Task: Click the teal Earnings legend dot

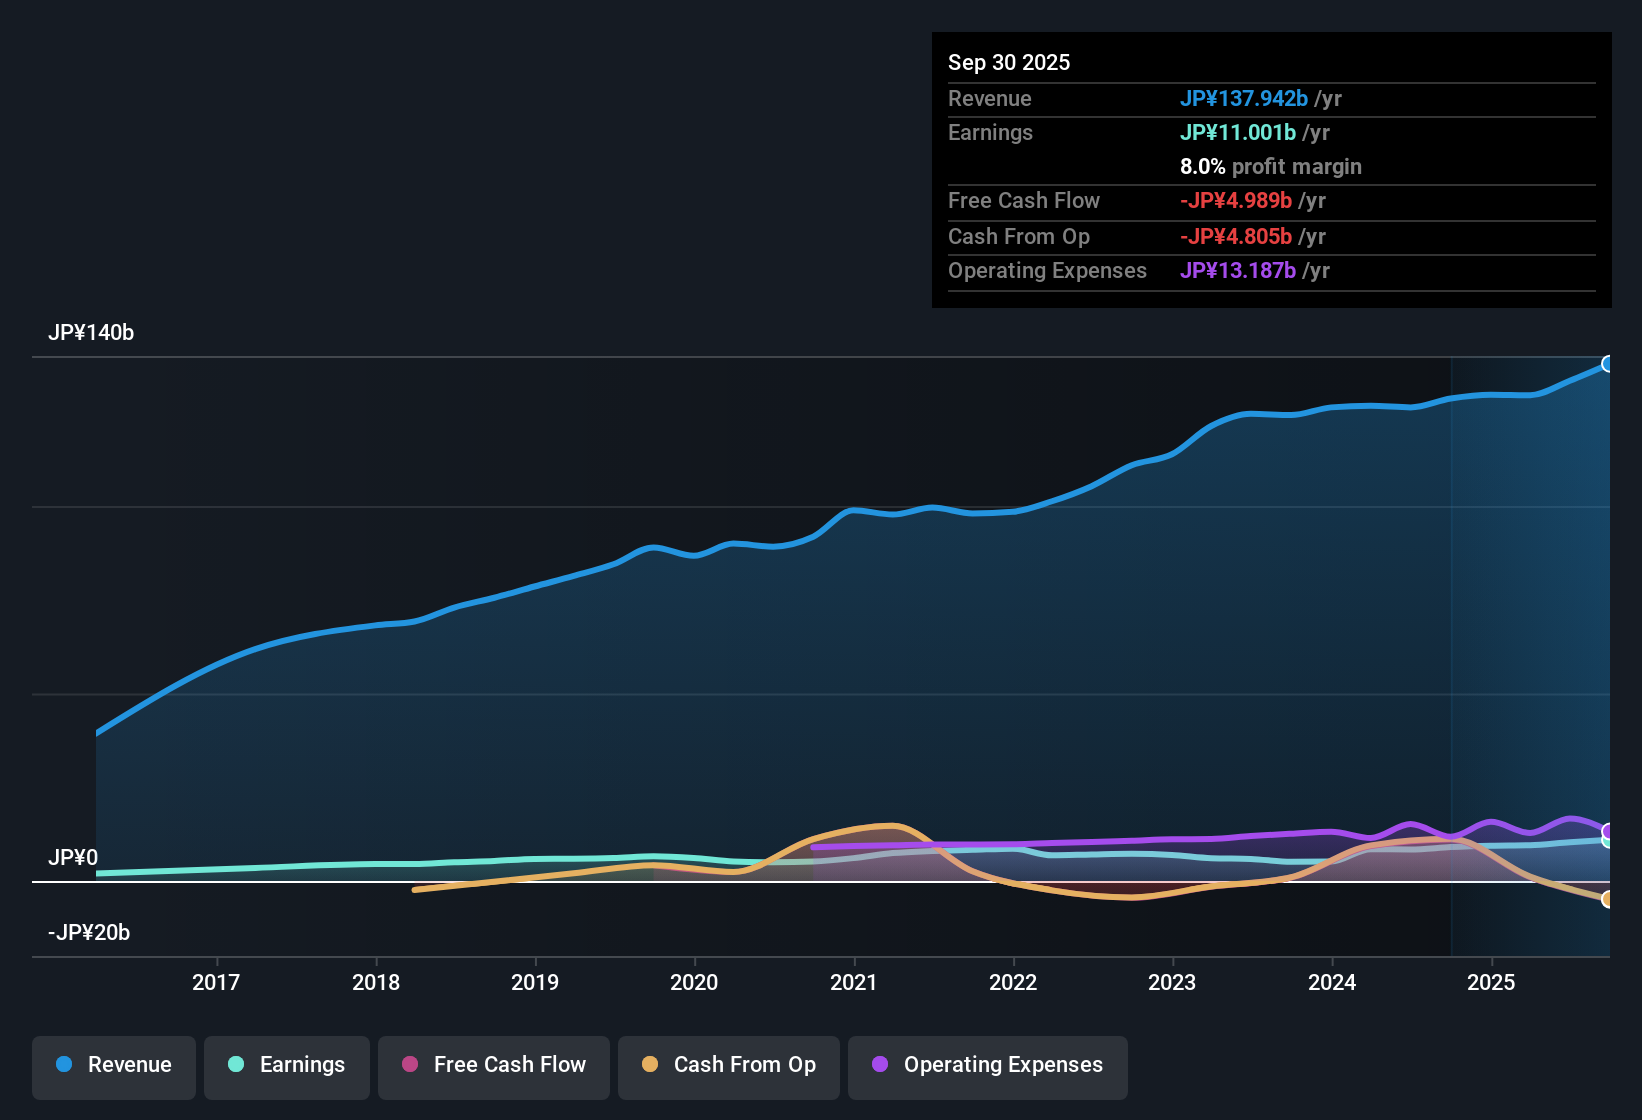Action: [x=236, y=1065]
